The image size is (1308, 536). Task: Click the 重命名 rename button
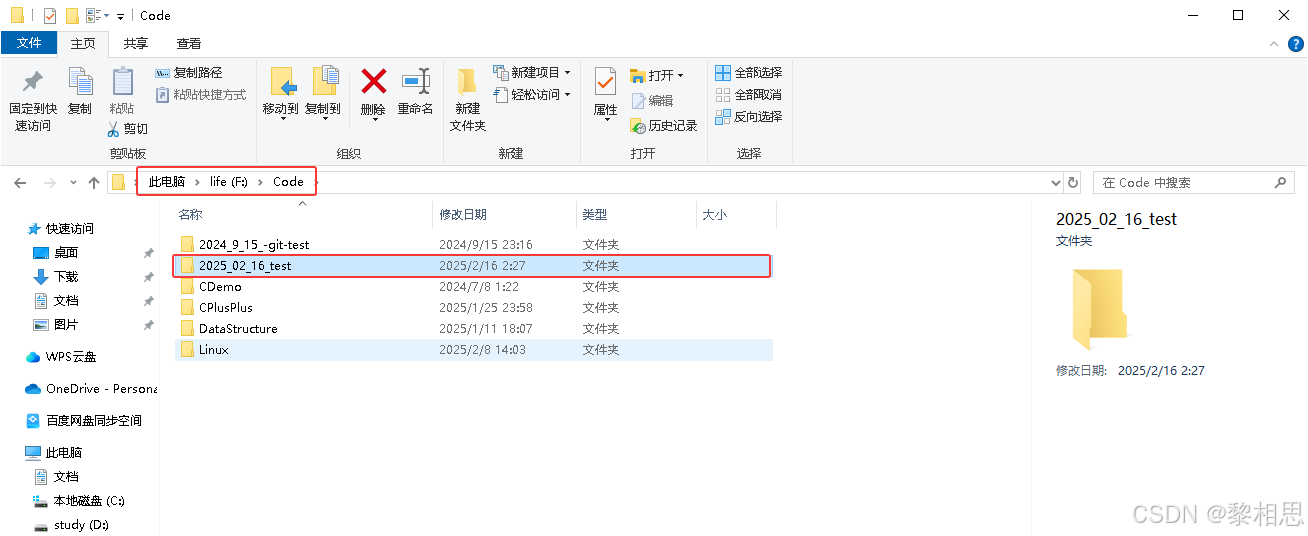tap(415, 92)
